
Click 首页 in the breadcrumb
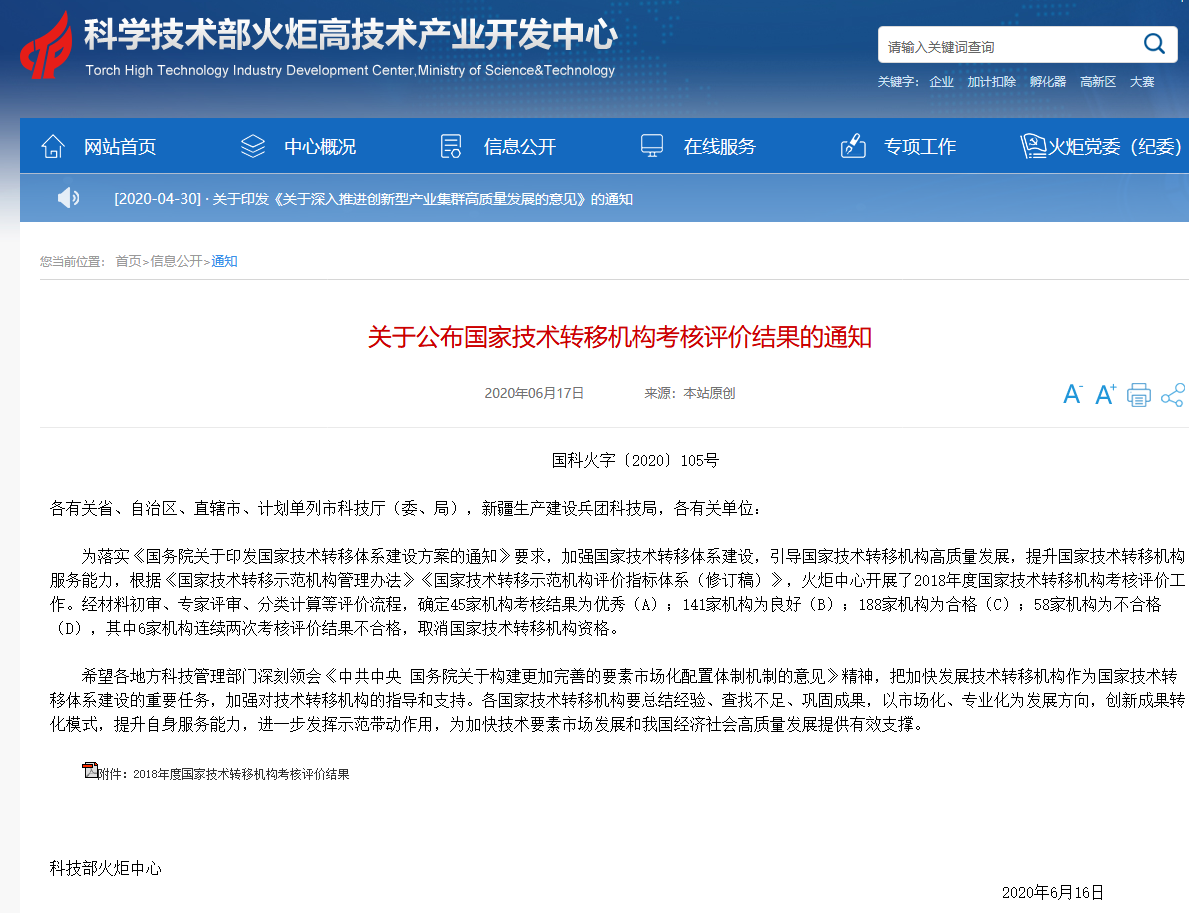128,261
